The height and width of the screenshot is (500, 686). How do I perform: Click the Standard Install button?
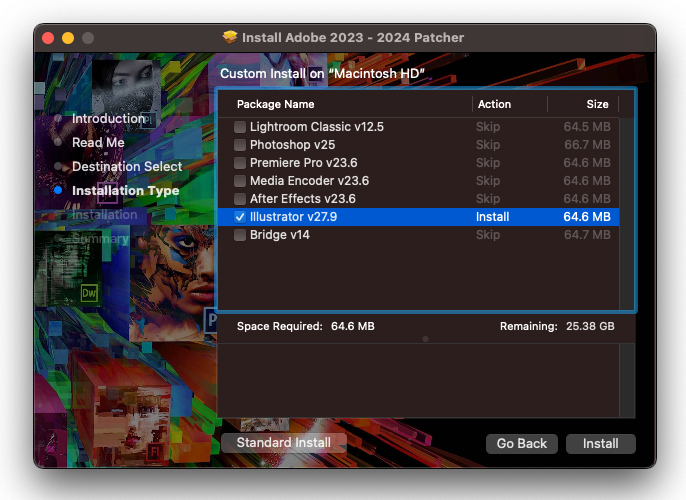pos(284,443)
